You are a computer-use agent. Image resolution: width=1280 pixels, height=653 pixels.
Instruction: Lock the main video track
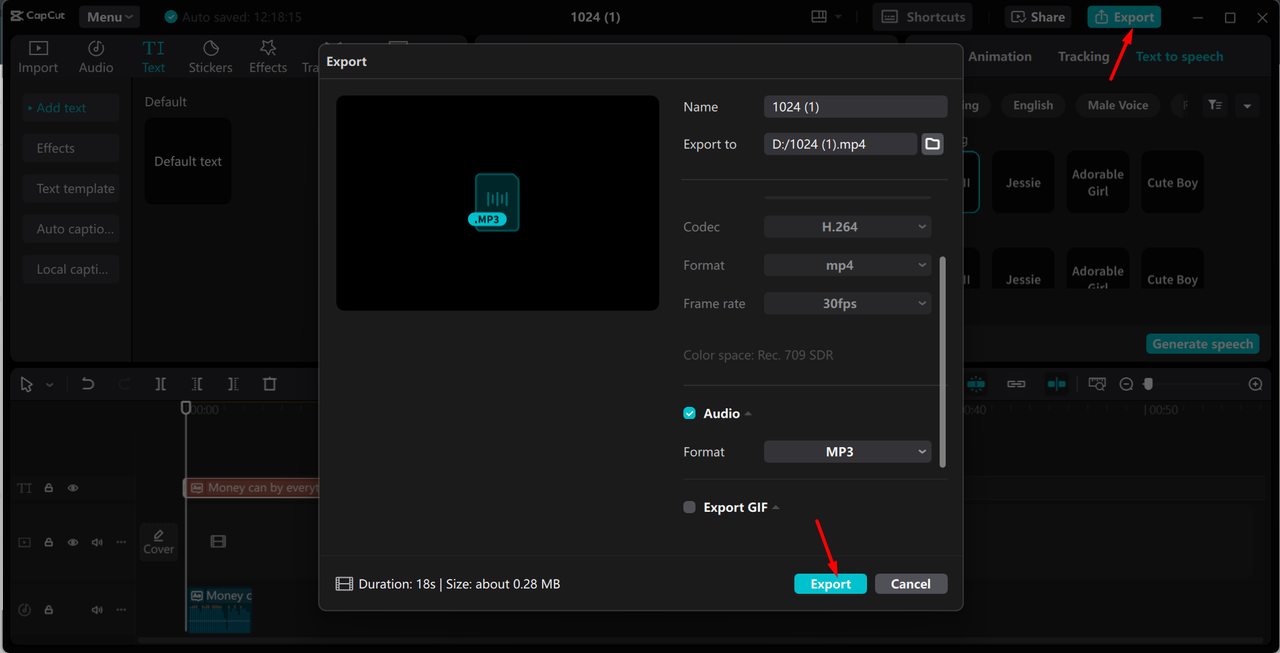[x=49, y=542]
